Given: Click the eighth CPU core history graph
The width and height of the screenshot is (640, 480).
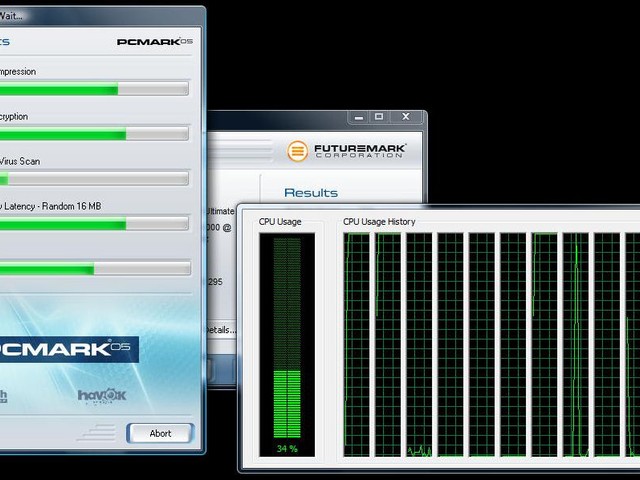Looking at the screenshot, I should [x=576, y=345].
